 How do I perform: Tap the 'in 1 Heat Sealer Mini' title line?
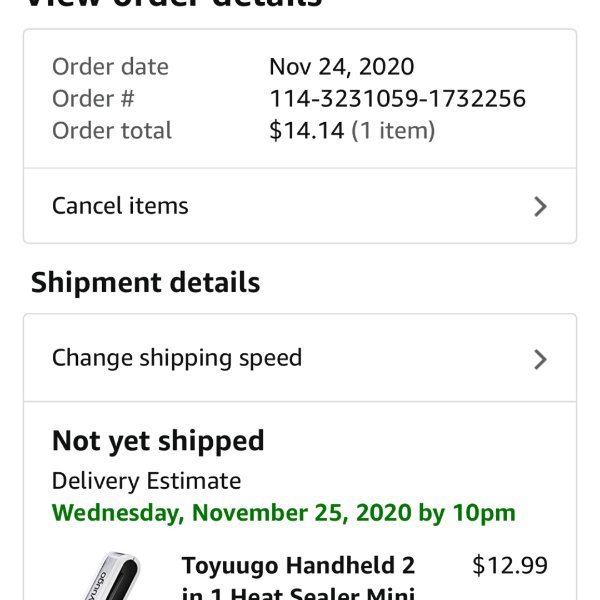298,593
